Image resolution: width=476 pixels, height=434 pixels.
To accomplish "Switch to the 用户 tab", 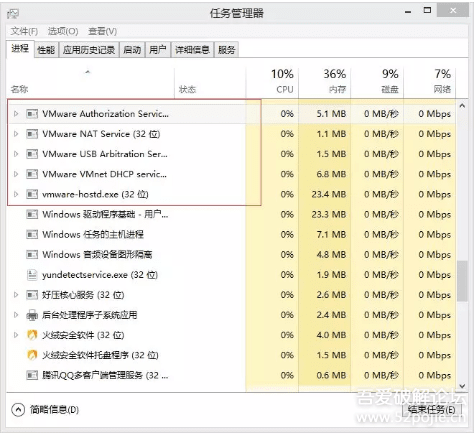I will [158, 50].
